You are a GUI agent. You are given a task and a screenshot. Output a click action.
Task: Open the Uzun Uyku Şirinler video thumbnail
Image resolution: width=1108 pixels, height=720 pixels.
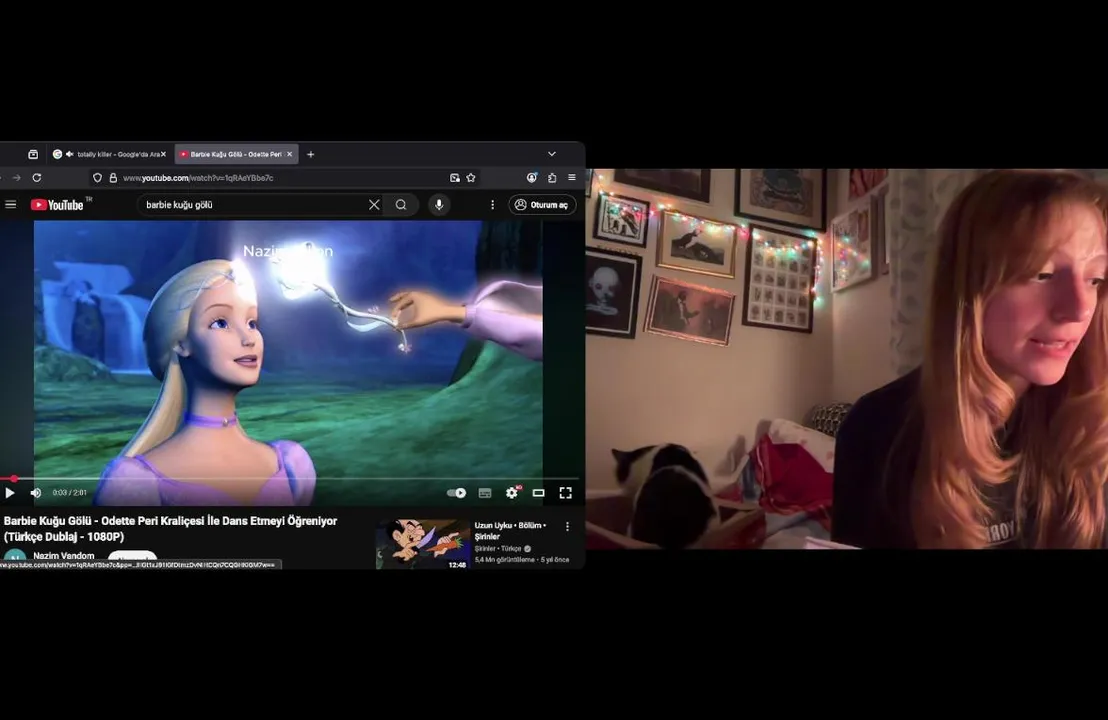pos(423,544)
